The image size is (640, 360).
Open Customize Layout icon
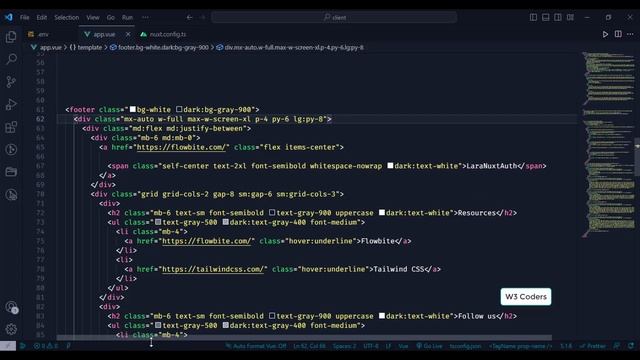(x=570, y=17)
